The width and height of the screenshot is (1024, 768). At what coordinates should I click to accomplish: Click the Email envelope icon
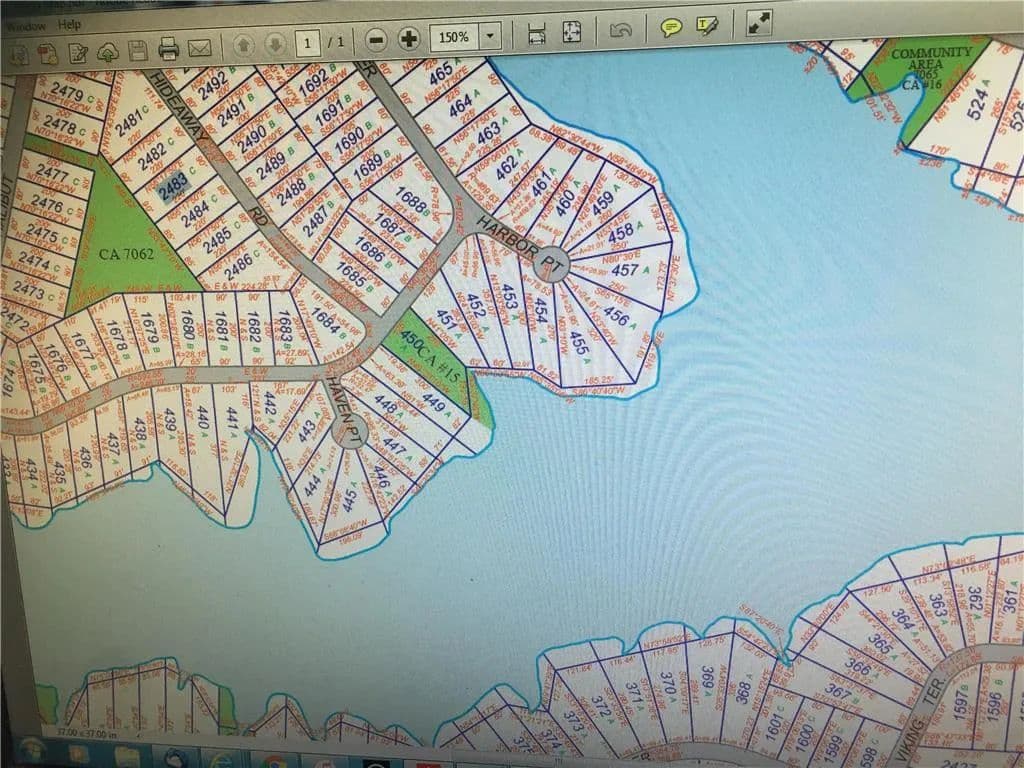[x=199, y=48]
